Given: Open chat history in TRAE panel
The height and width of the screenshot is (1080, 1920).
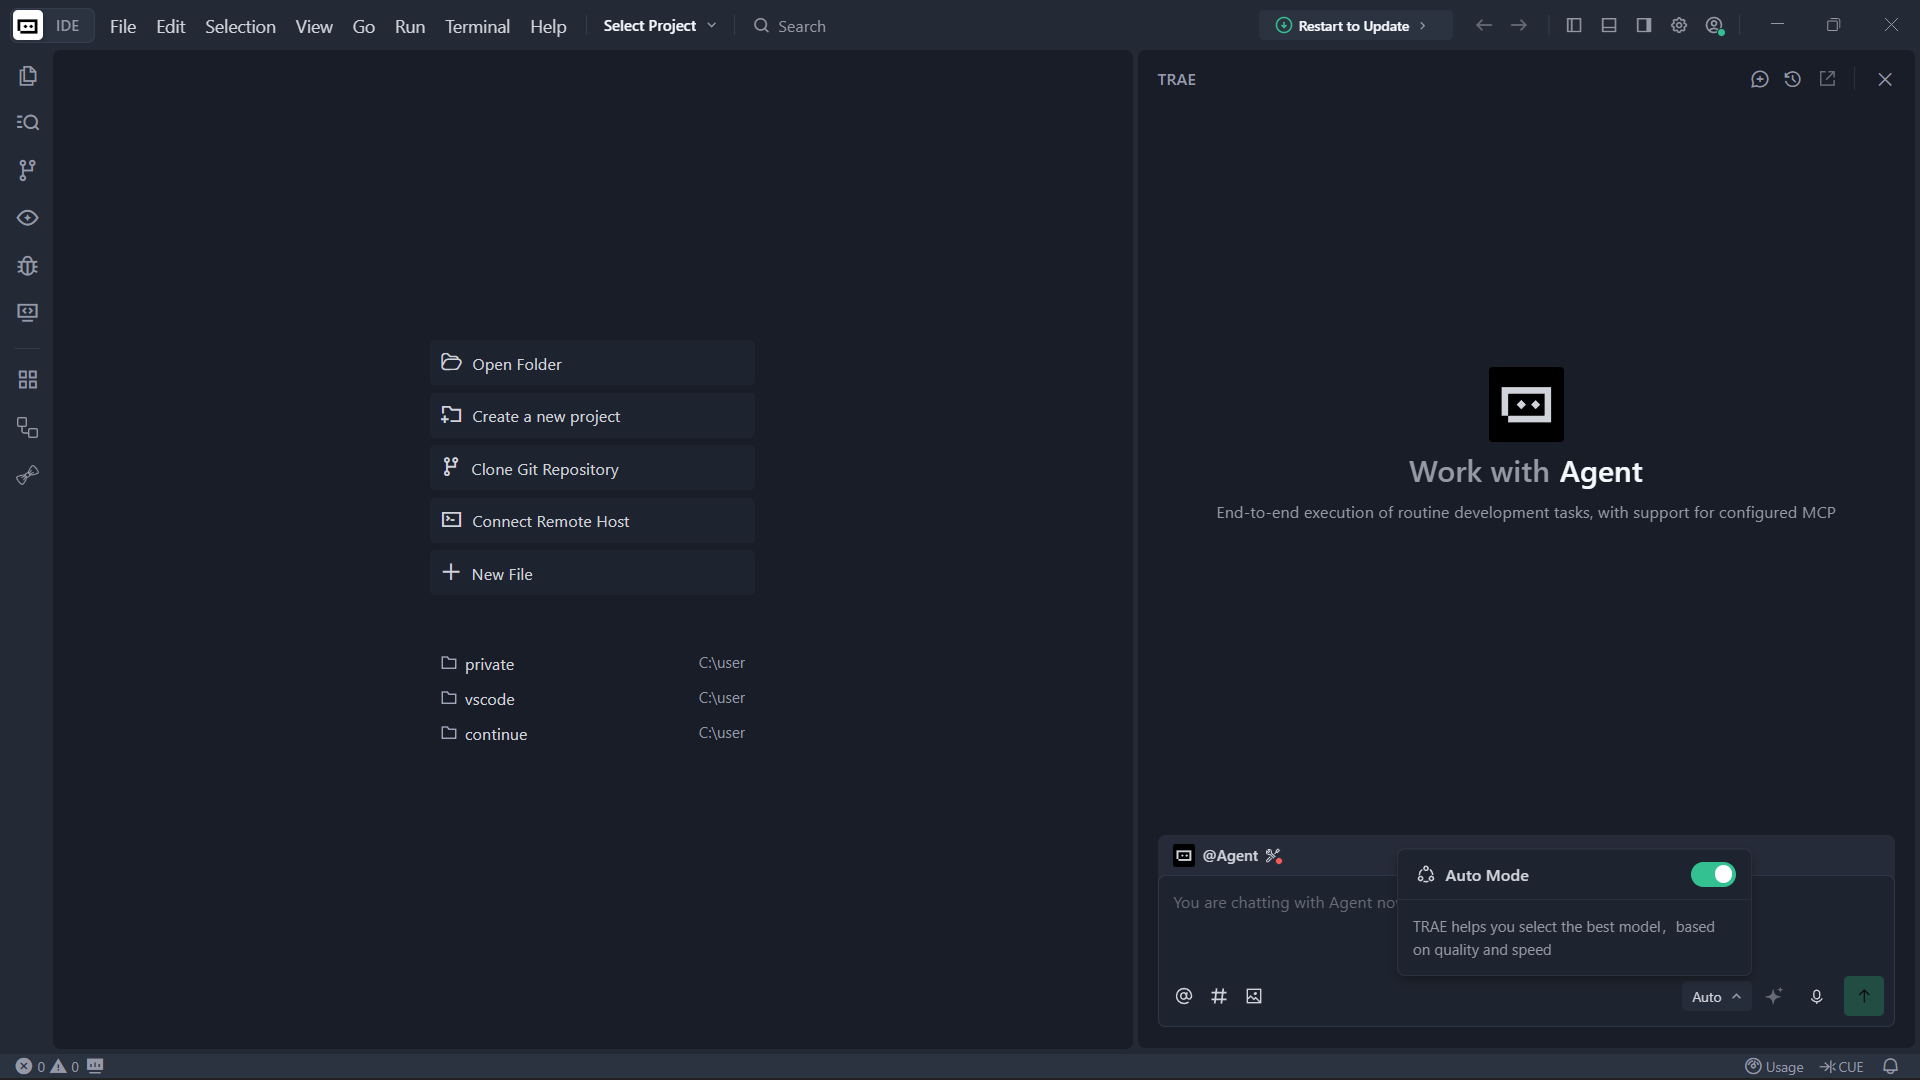Looking at the screenshot, I should [1793, 79].
